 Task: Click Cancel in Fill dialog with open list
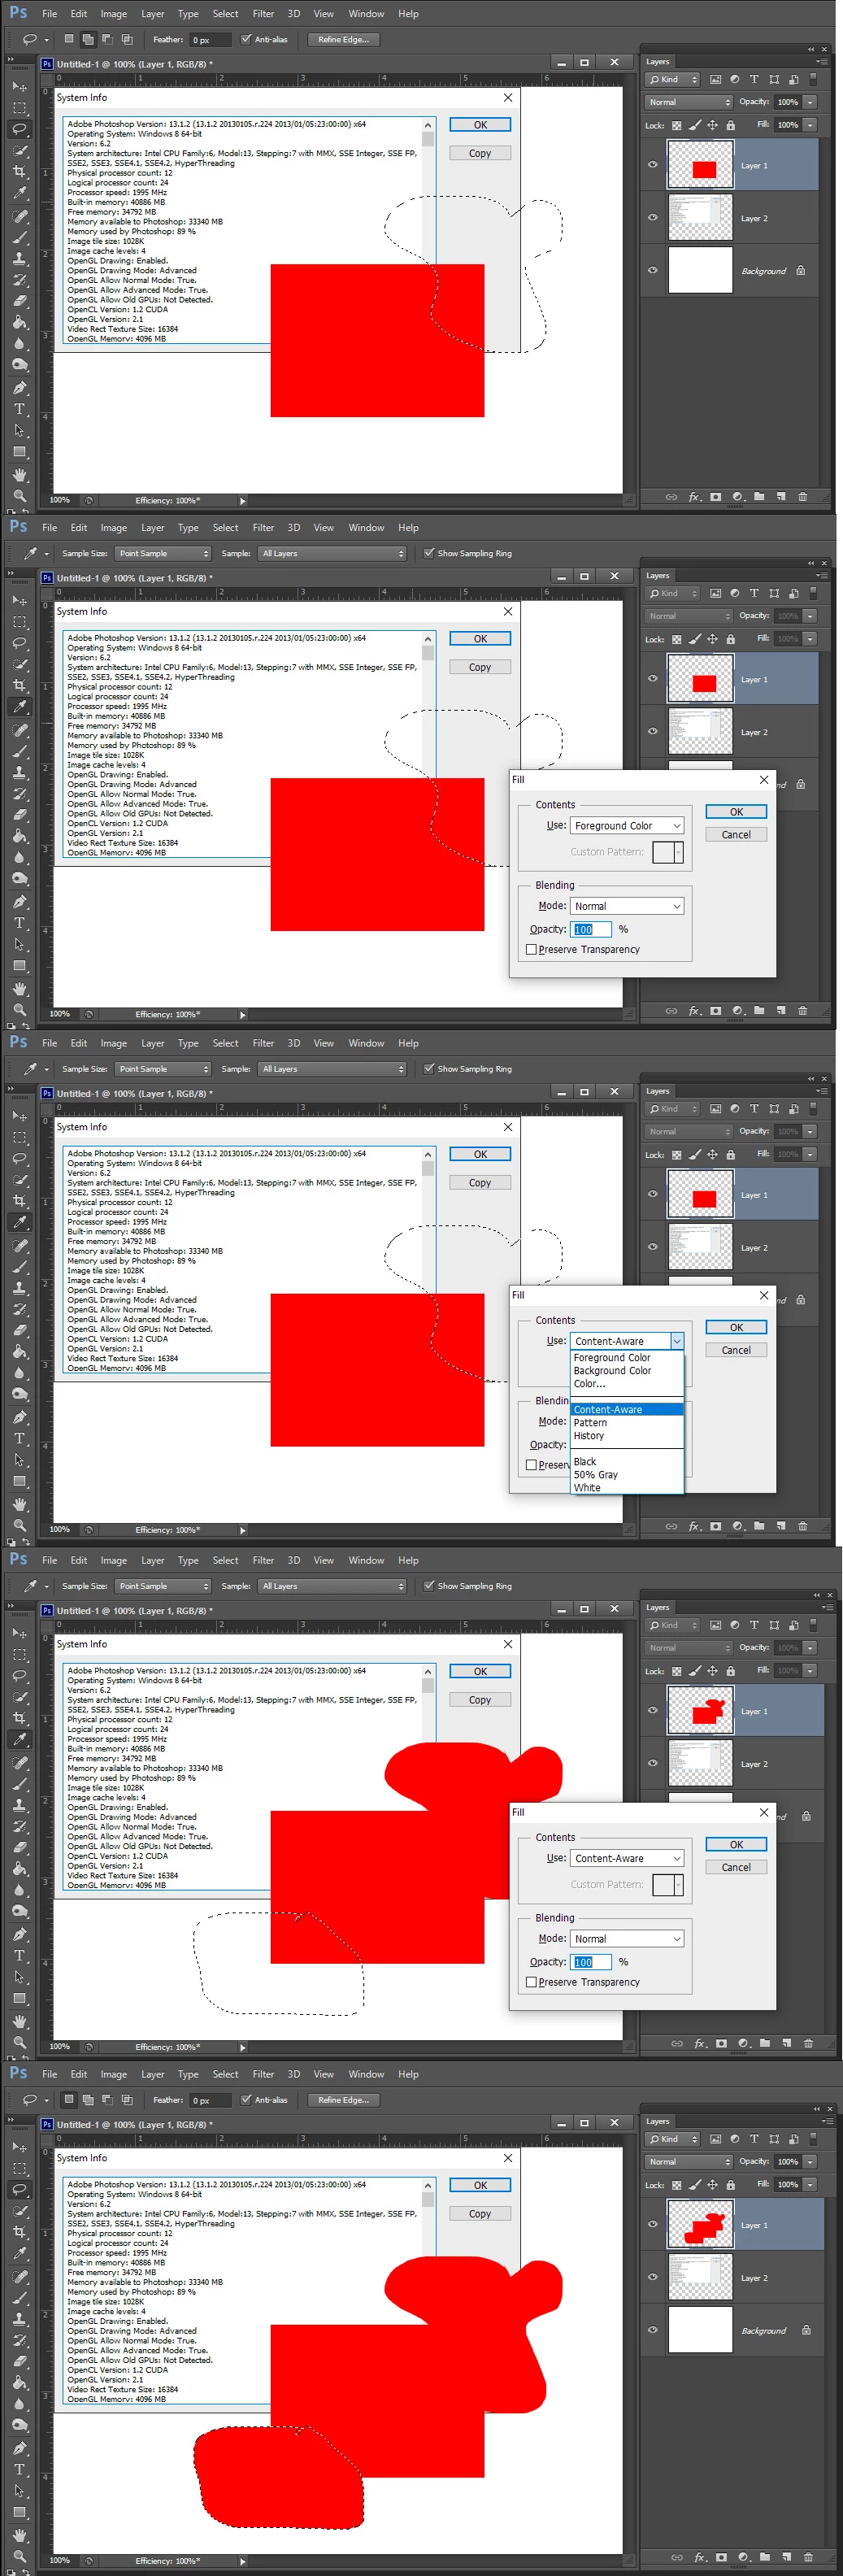(736, 1350)
